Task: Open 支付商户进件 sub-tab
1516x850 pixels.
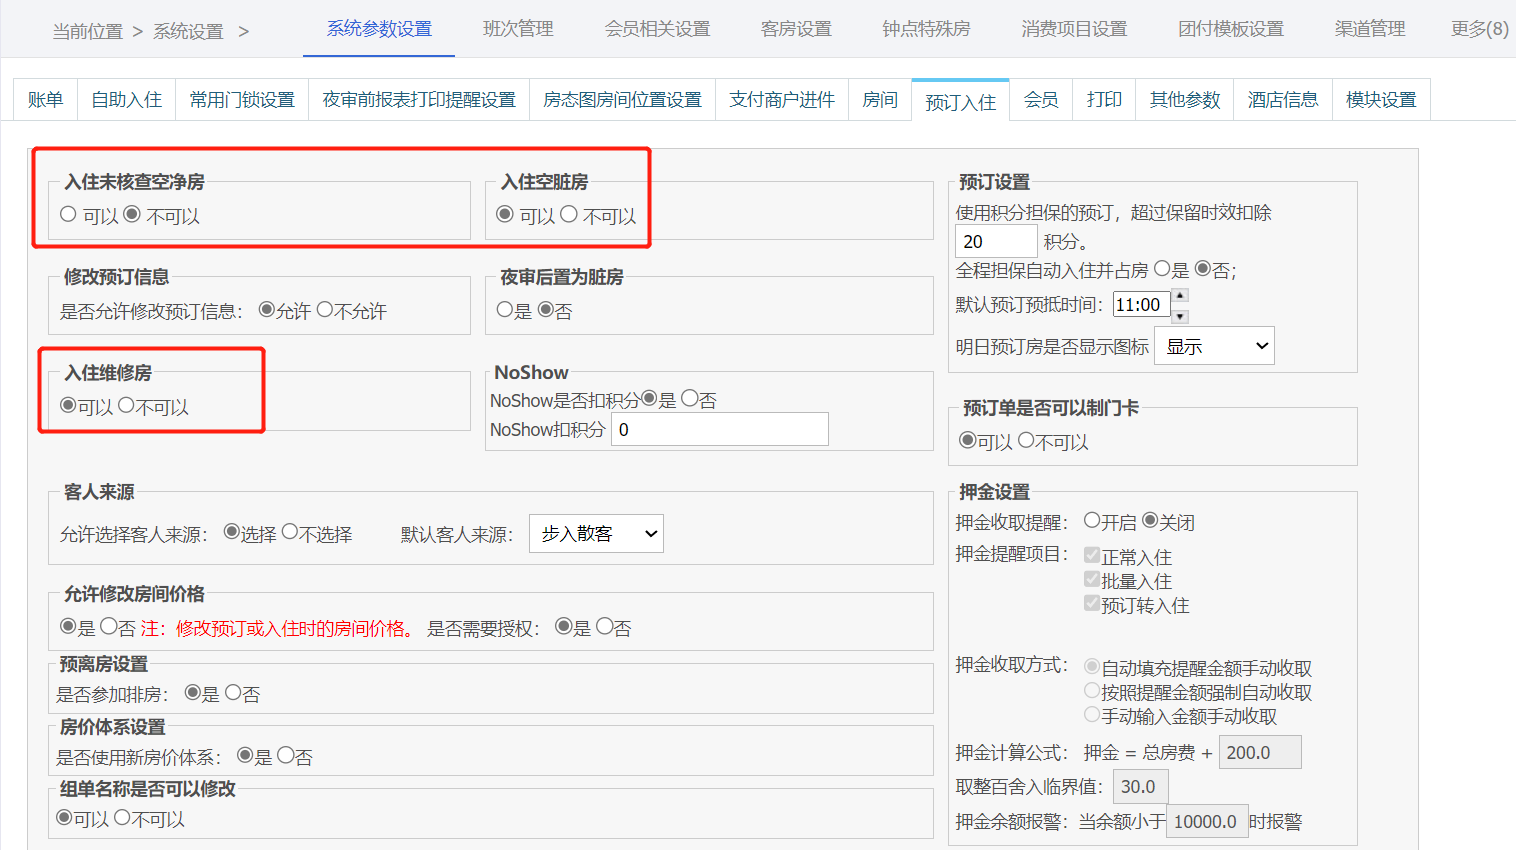Action: 782,100
